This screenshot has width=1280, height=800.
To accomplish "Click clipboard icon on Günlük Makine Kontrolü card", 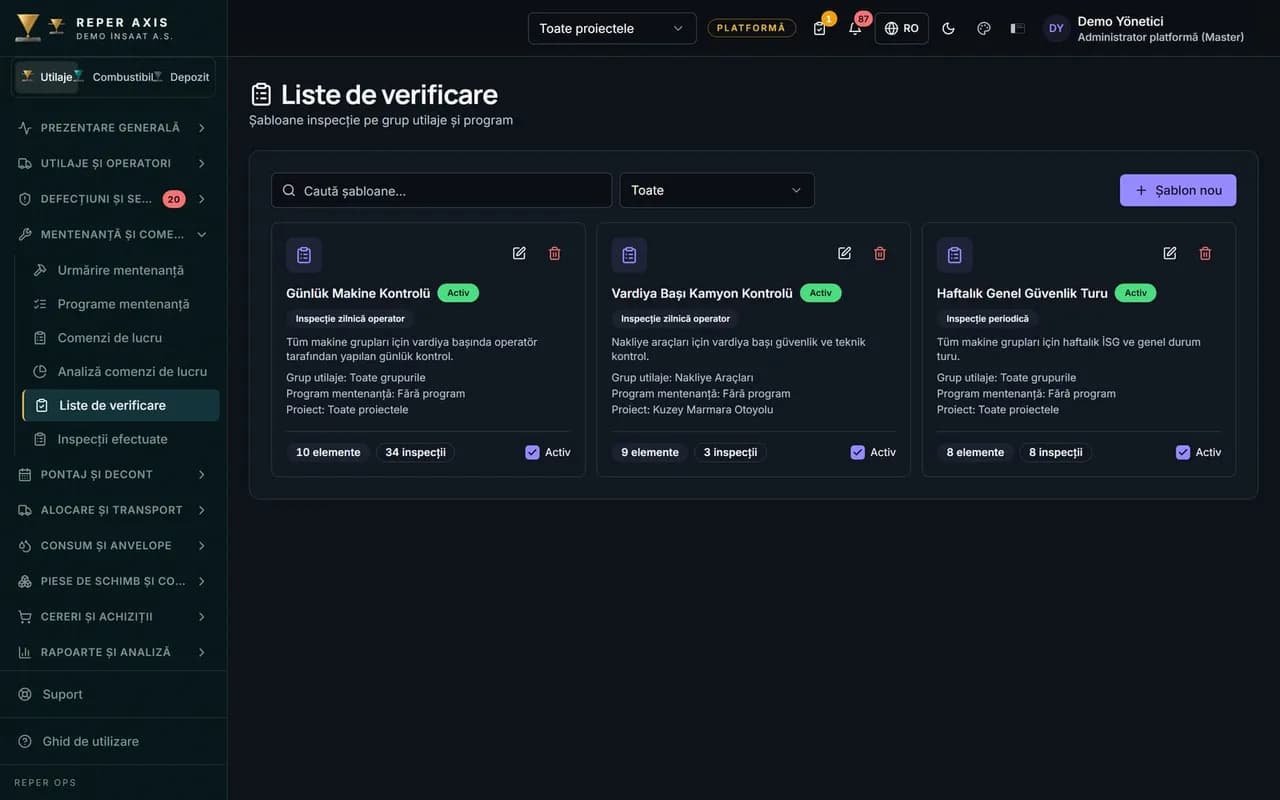I will click(304, 255).
